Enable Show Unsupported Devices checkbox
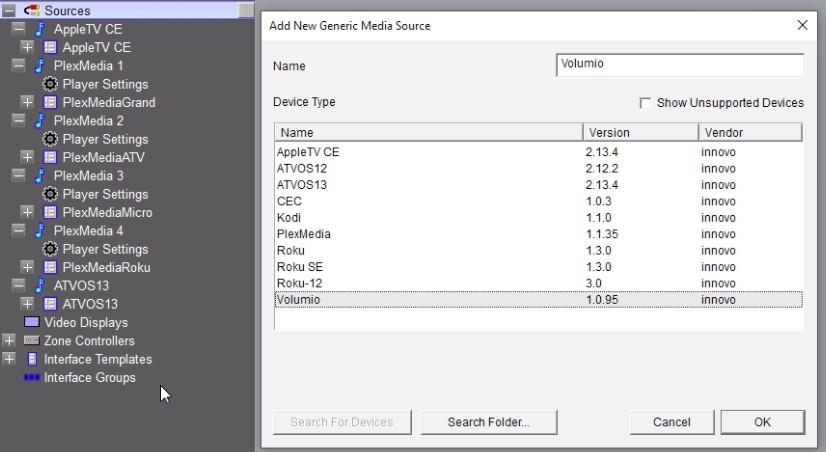 tap(645, 103)
